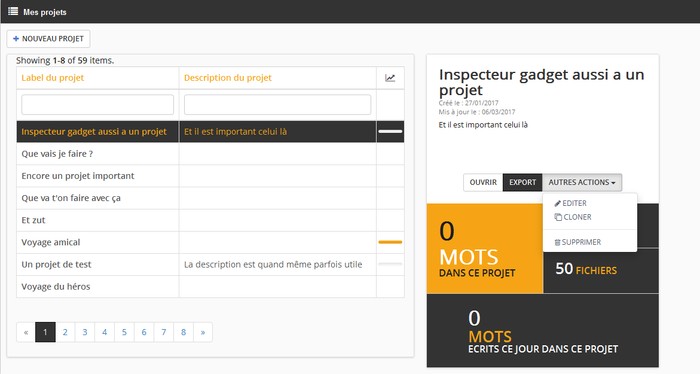Click the copy icon next to Cloner

click(x=558, y=217)
